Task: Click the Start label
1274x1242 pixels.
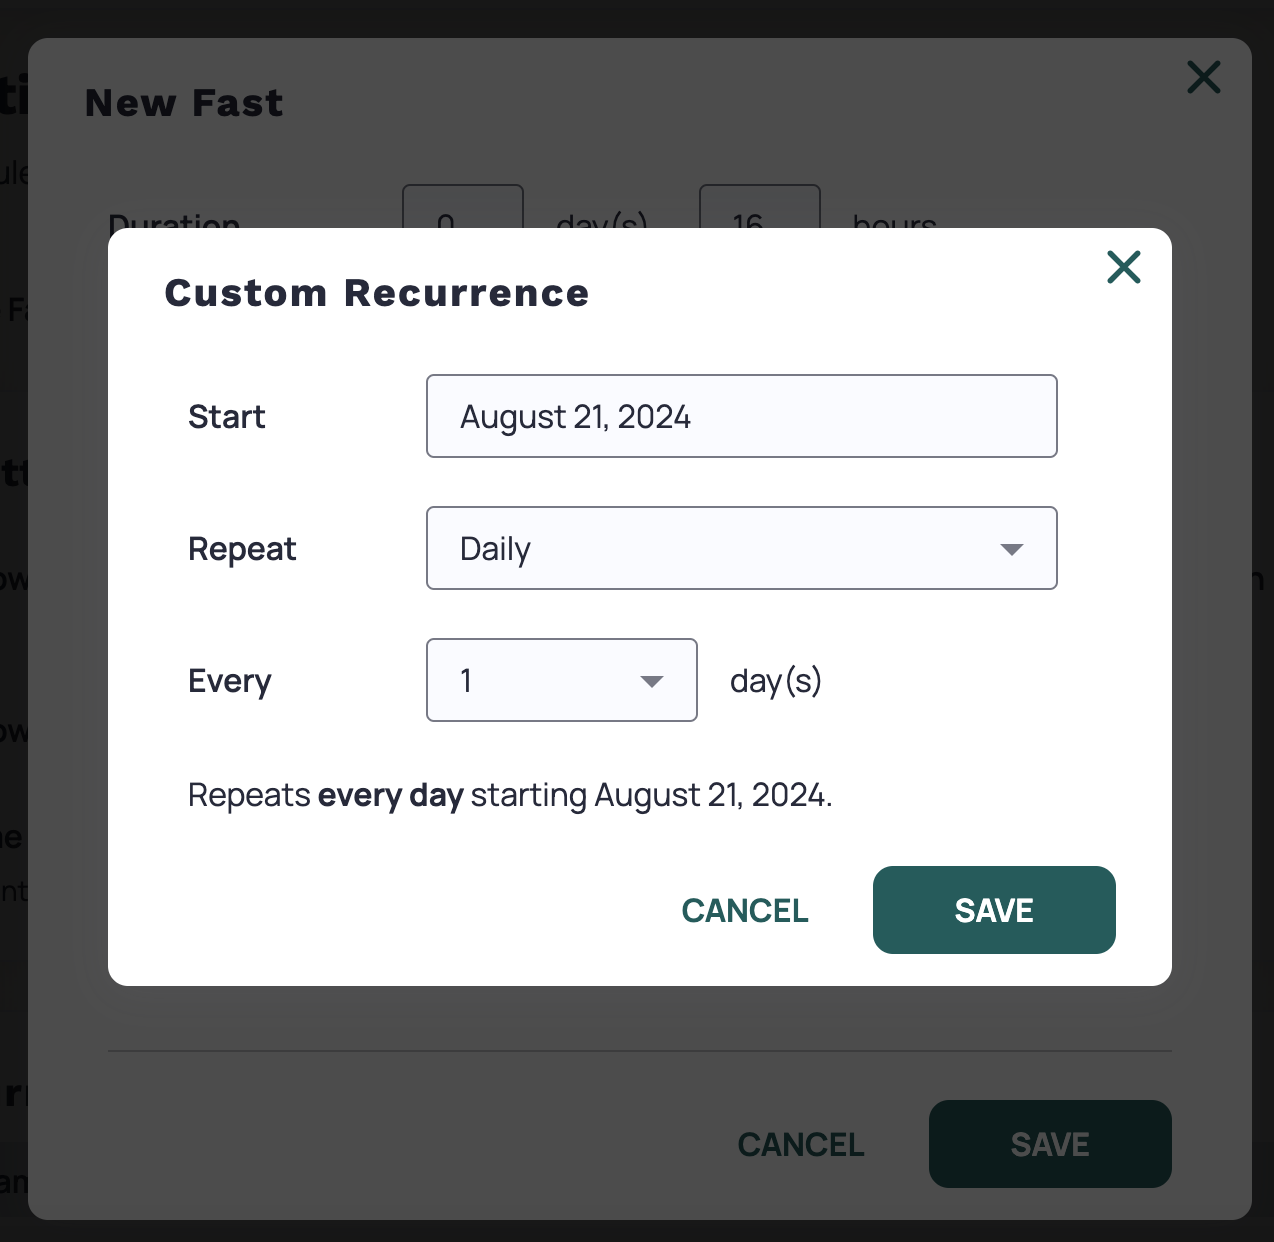Action: 226,416
